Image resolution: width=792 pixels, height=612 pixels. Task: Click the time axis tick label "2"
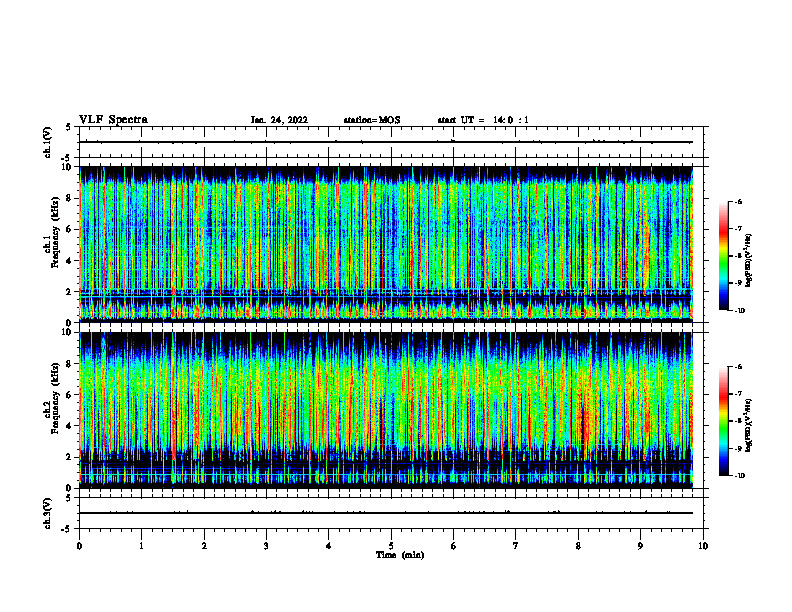[x=204, y=546]
